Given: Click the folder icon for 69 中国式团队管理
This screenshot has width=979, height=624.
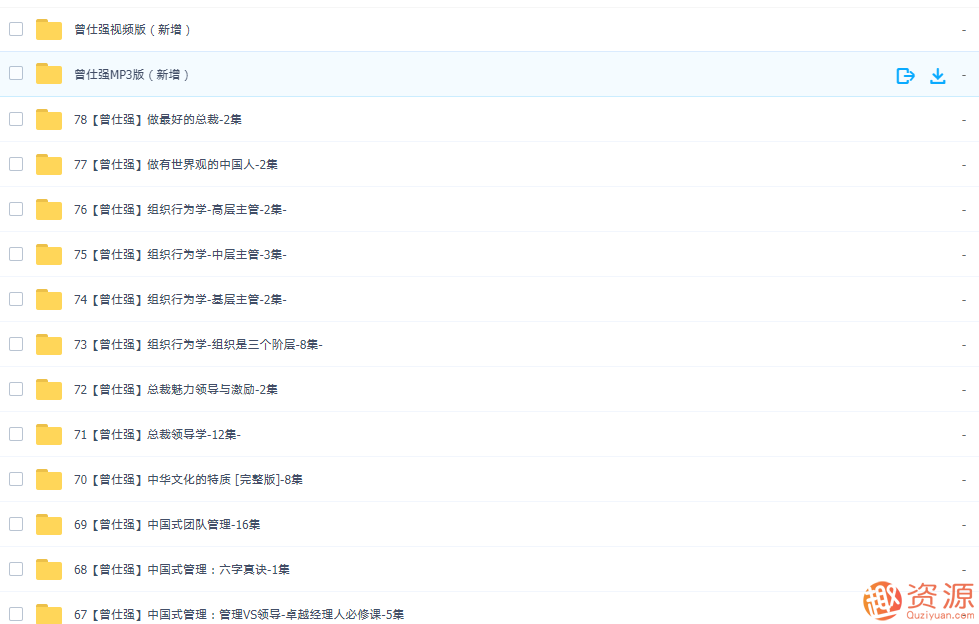Looking at the screenshot, I should pyautogui.click(x=48, y=524).
